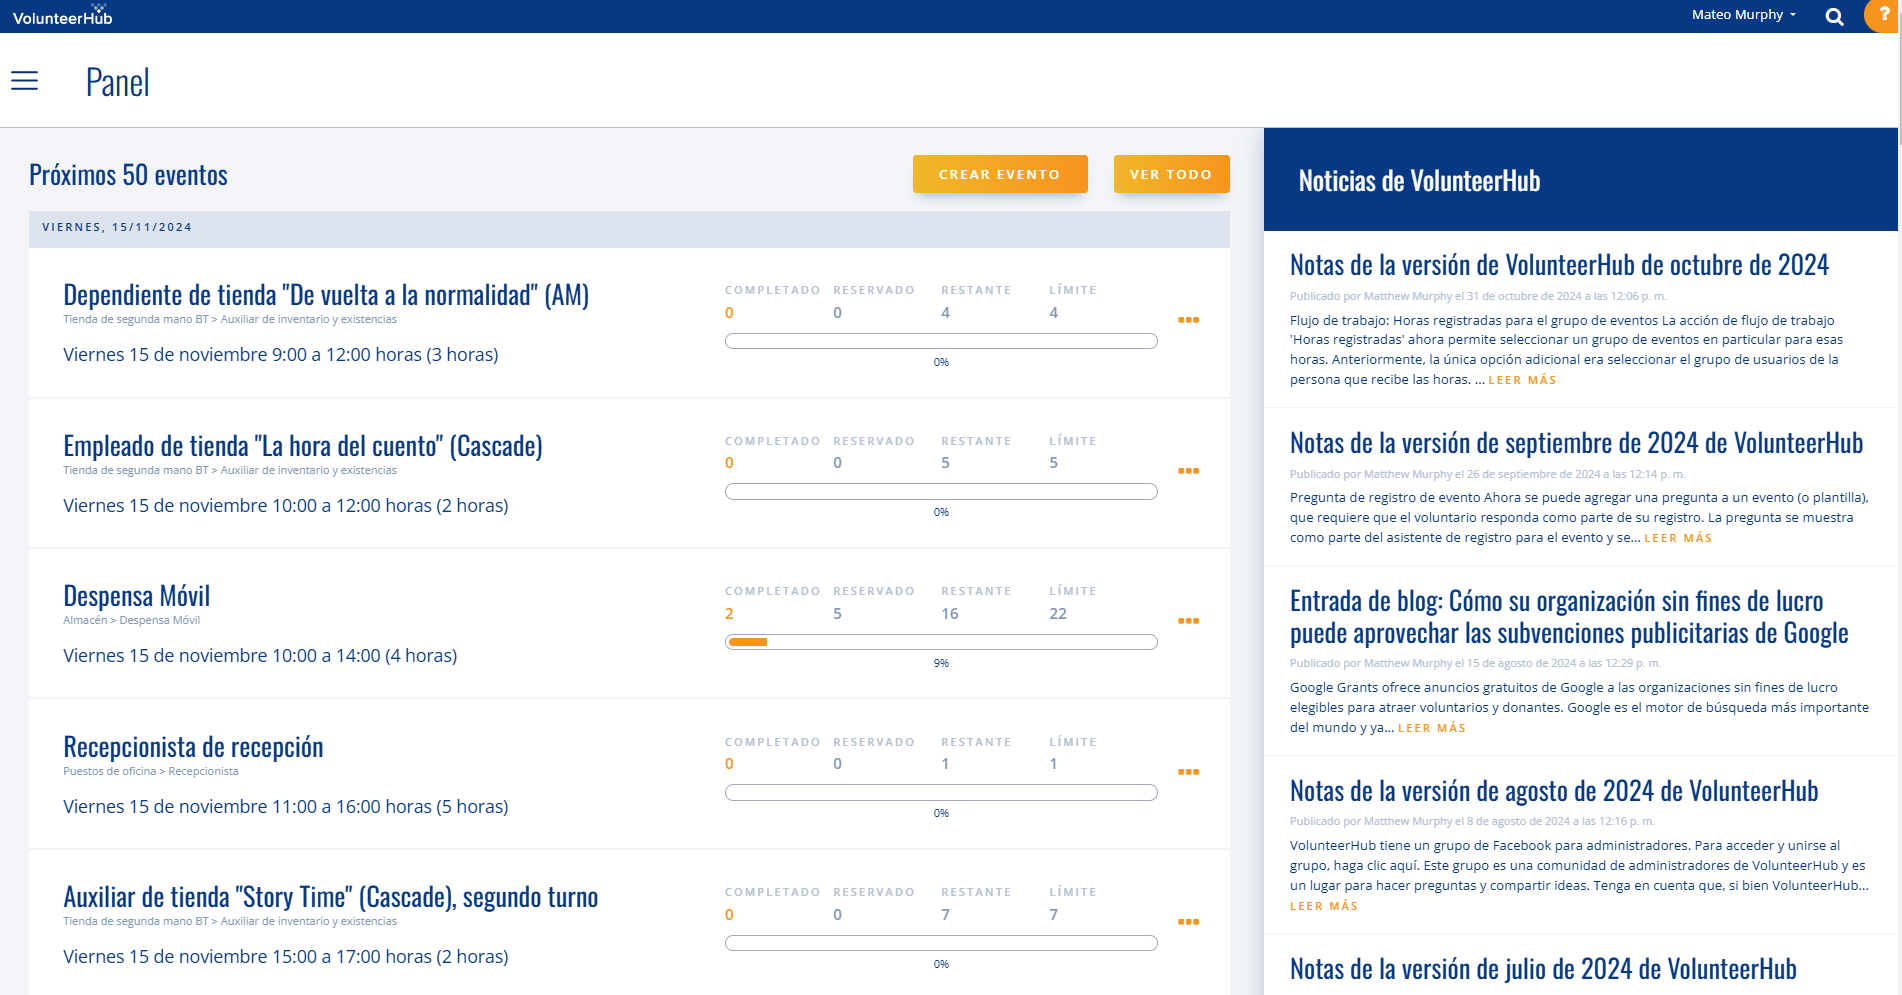Click 'Viernes 15 de noviembre 9:00 a 12:00 horas (3 horas)'
This screenshot has height=995, width=1902.
[281, 355]
